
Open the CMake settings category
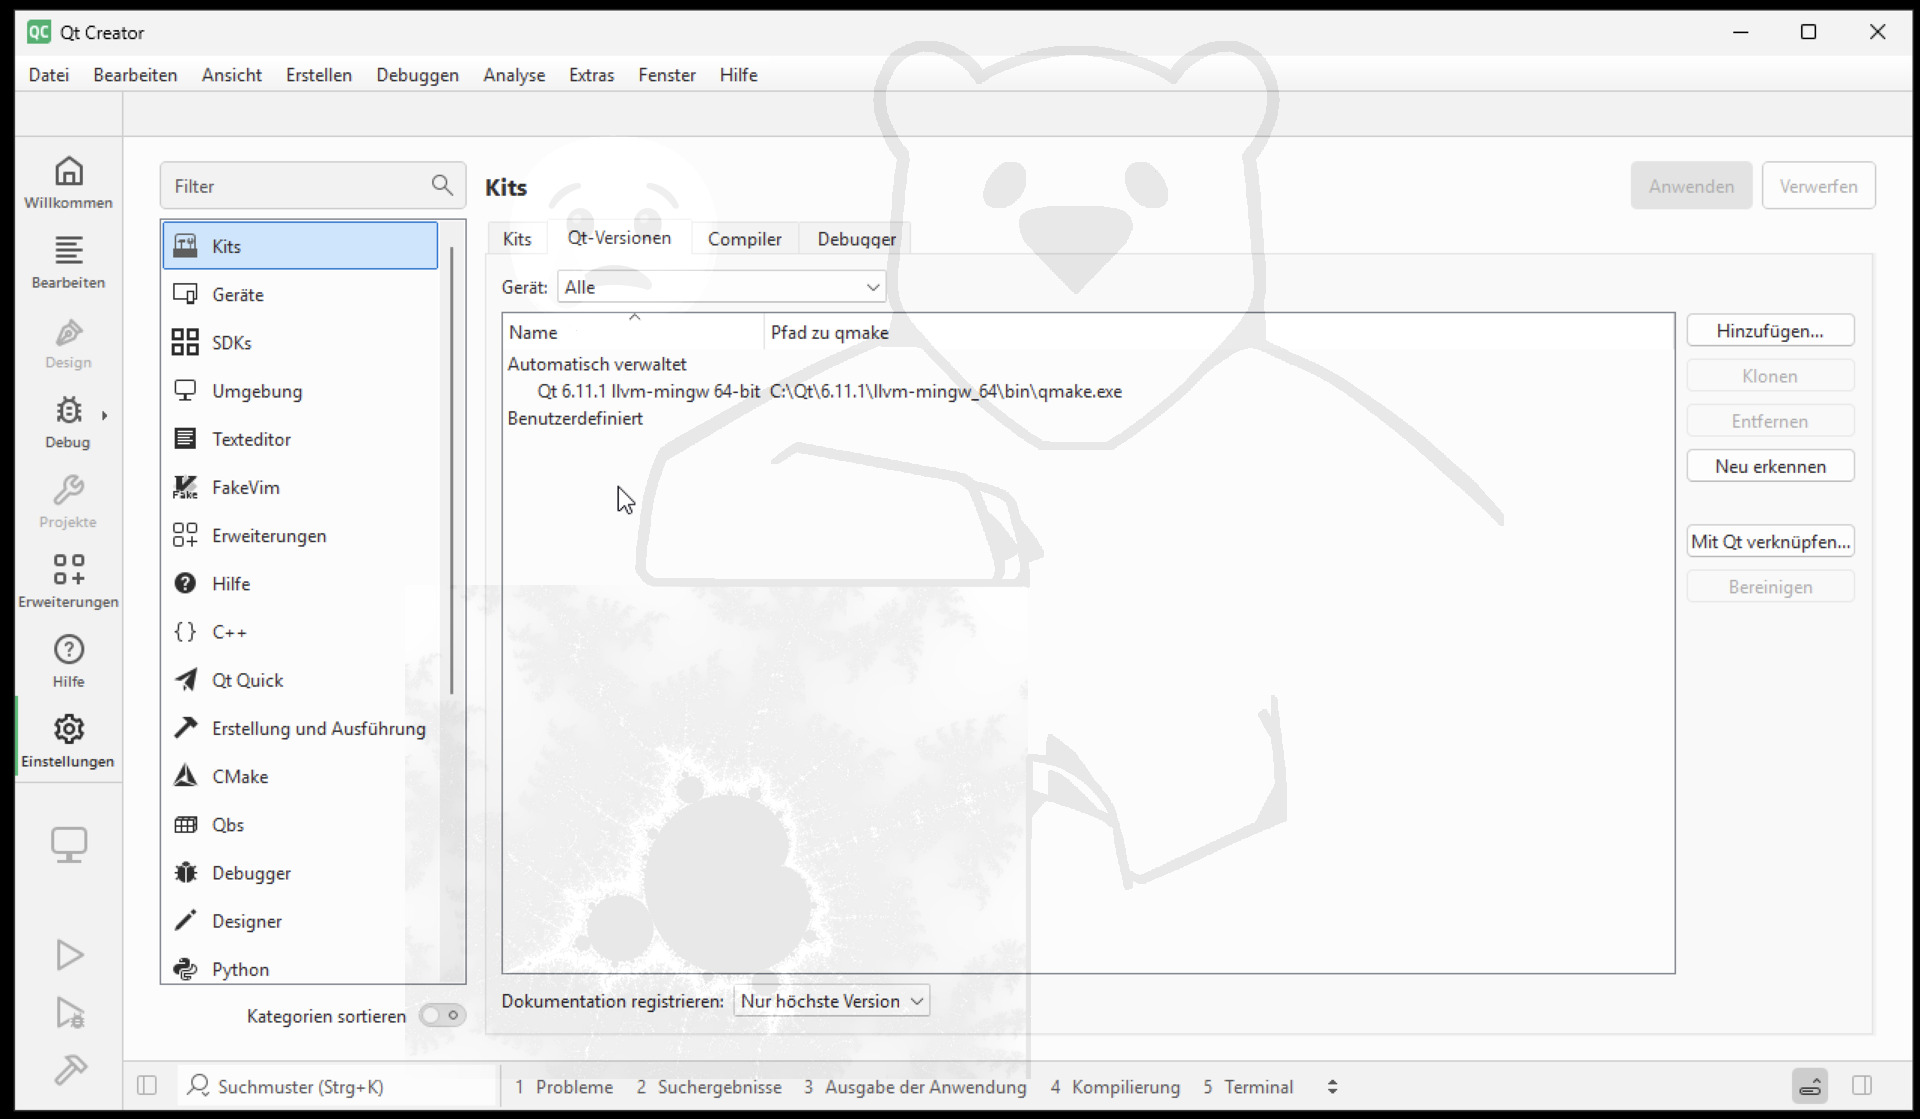coord(300,776)
